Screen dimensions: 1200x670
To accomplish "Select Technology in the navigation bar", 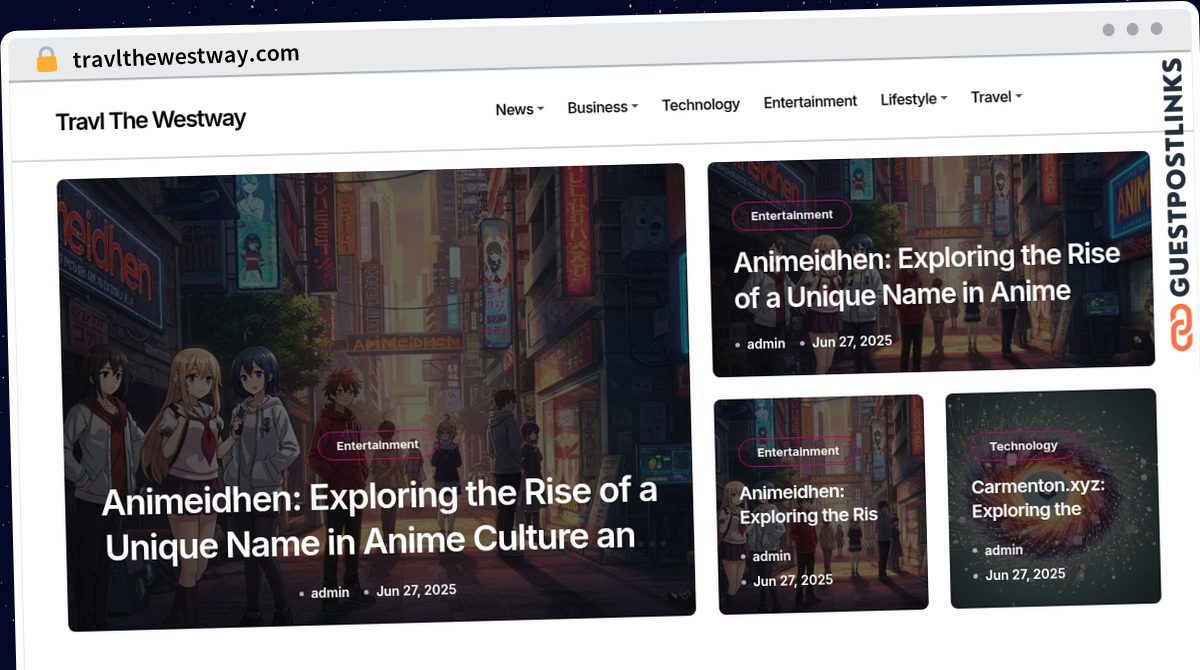I will (701, 104).
